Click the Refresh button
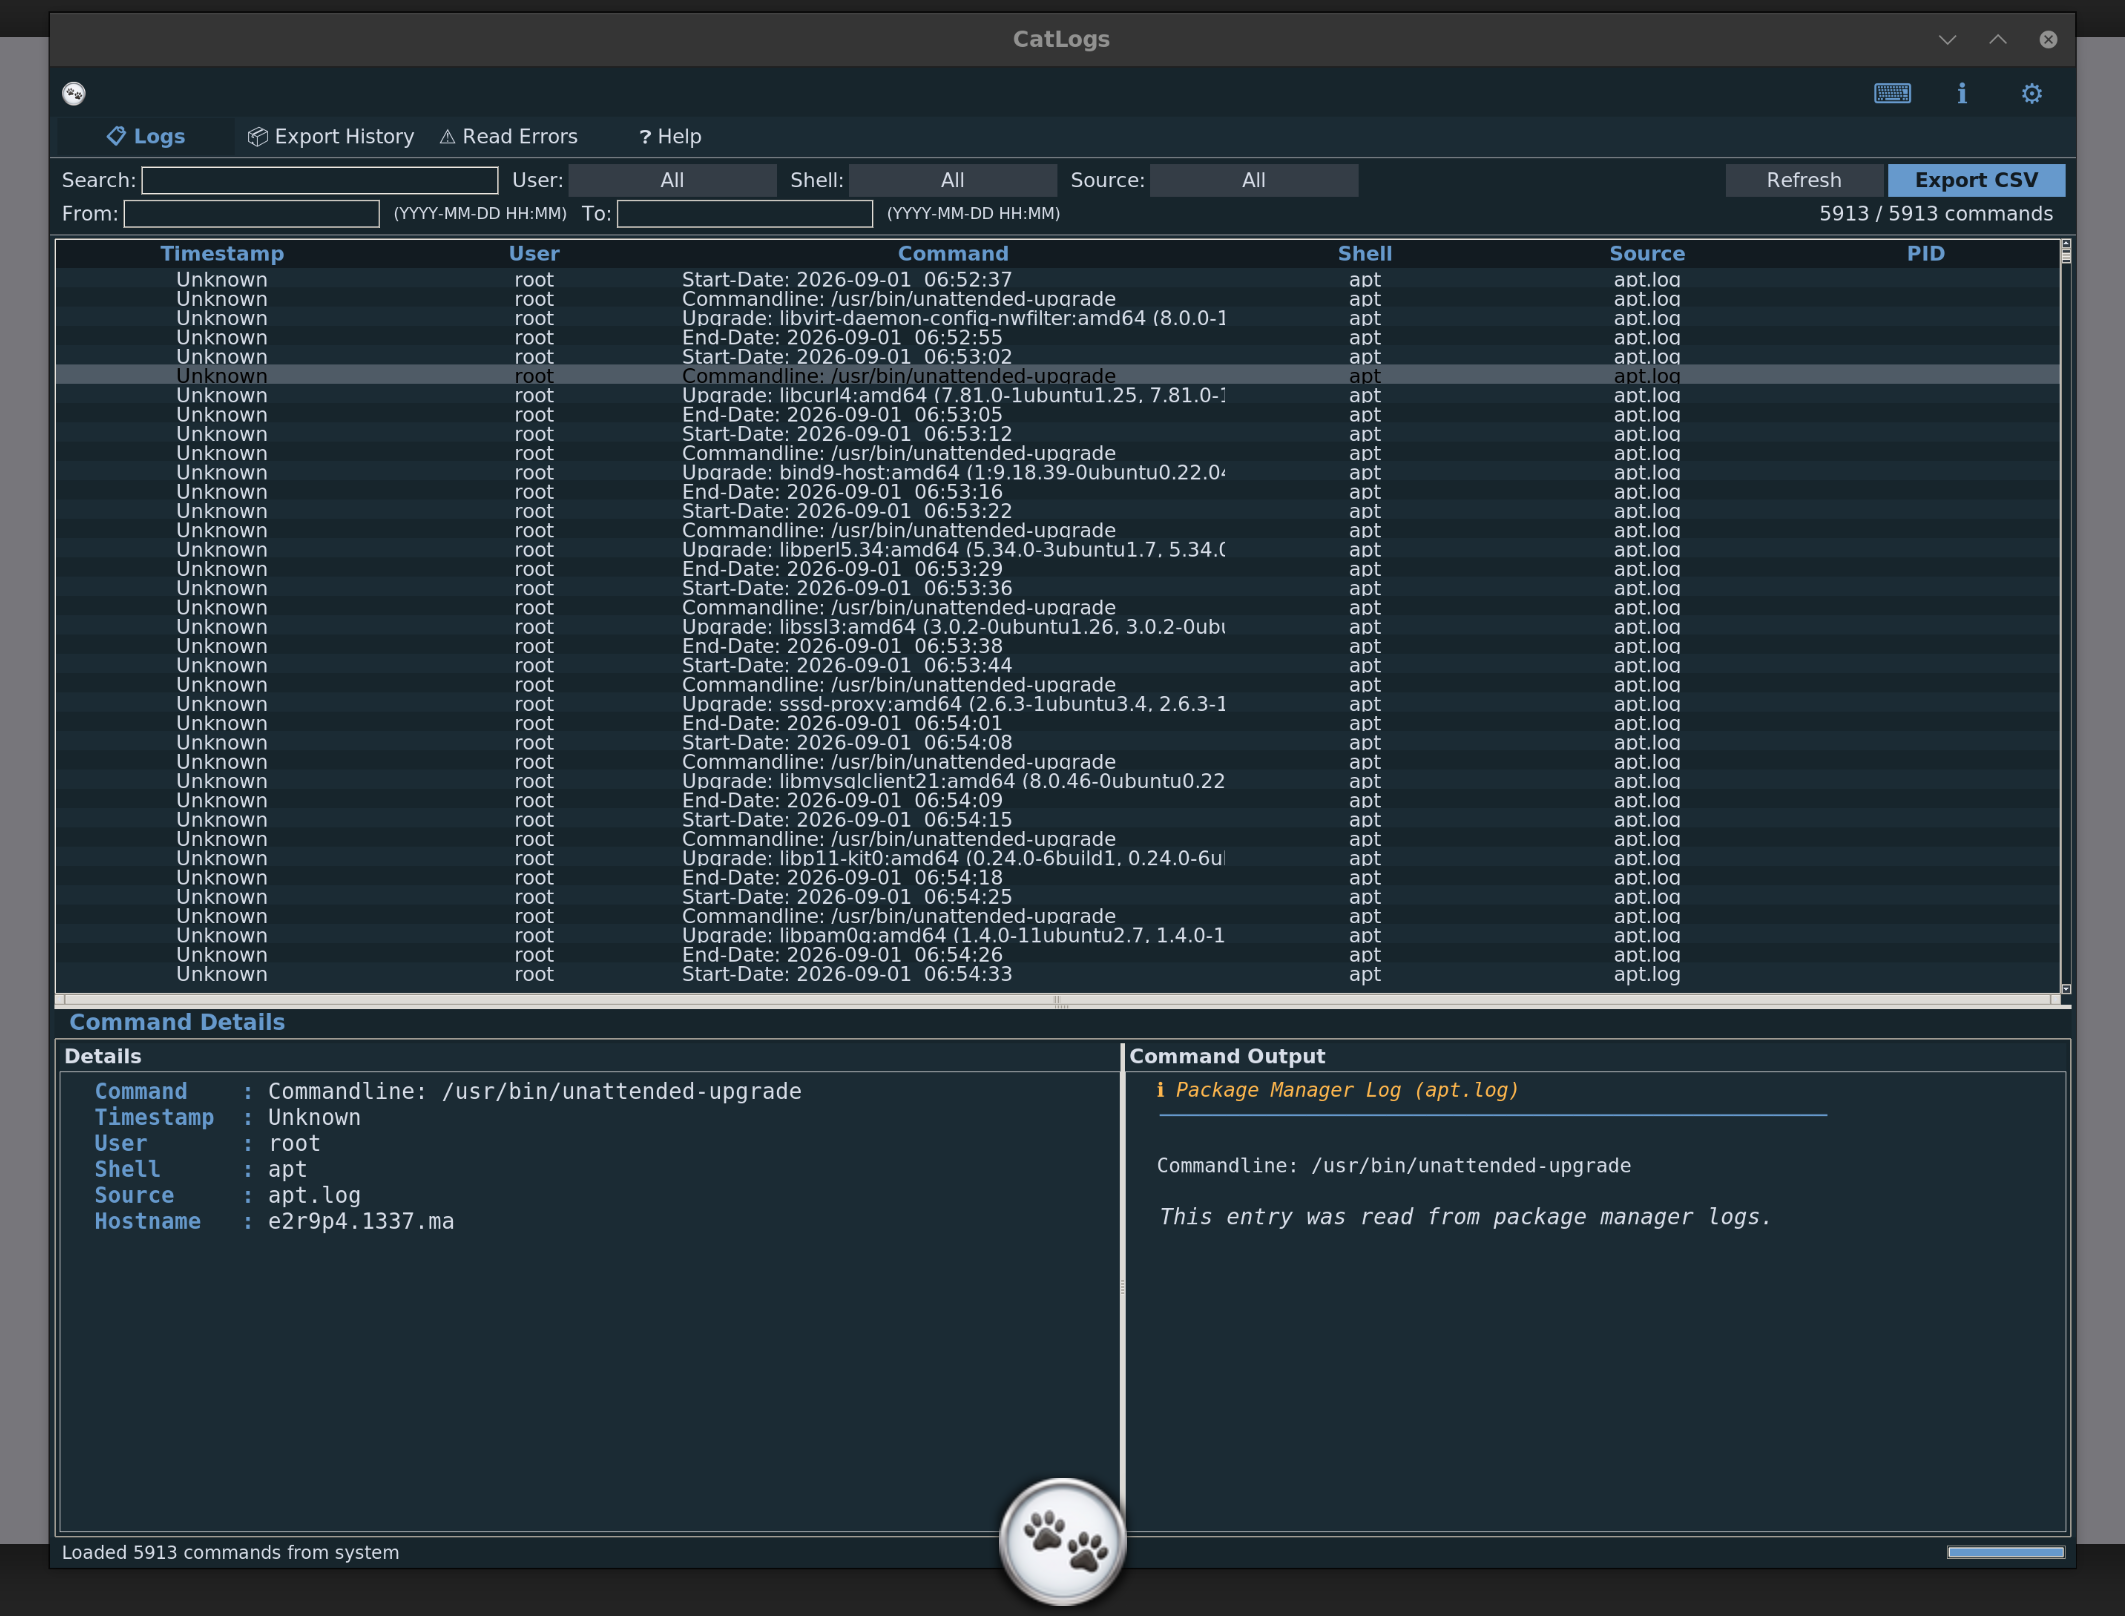2125x1616 pixels. [1803, 180]
